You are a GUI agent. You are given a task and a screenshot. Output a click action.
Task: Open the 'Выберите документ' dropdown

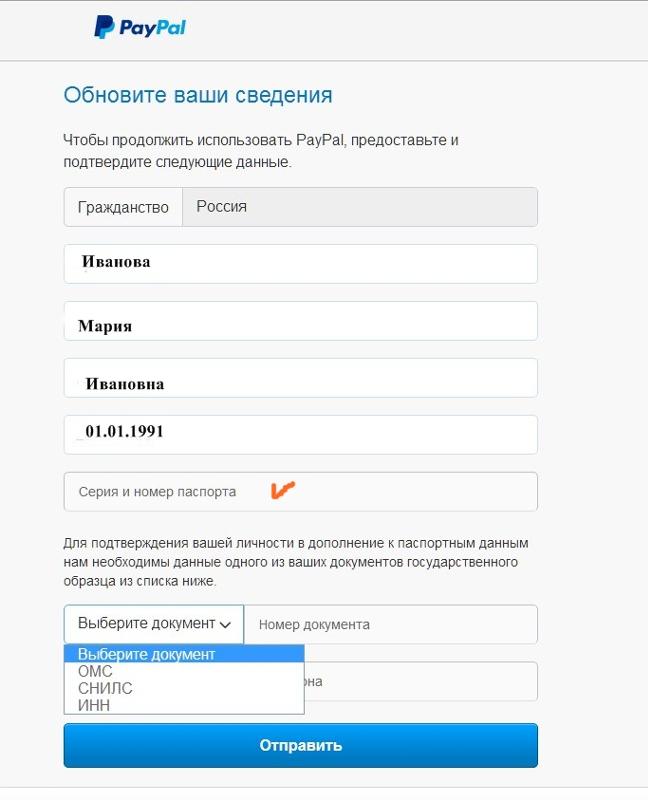[x=154, y=624]
